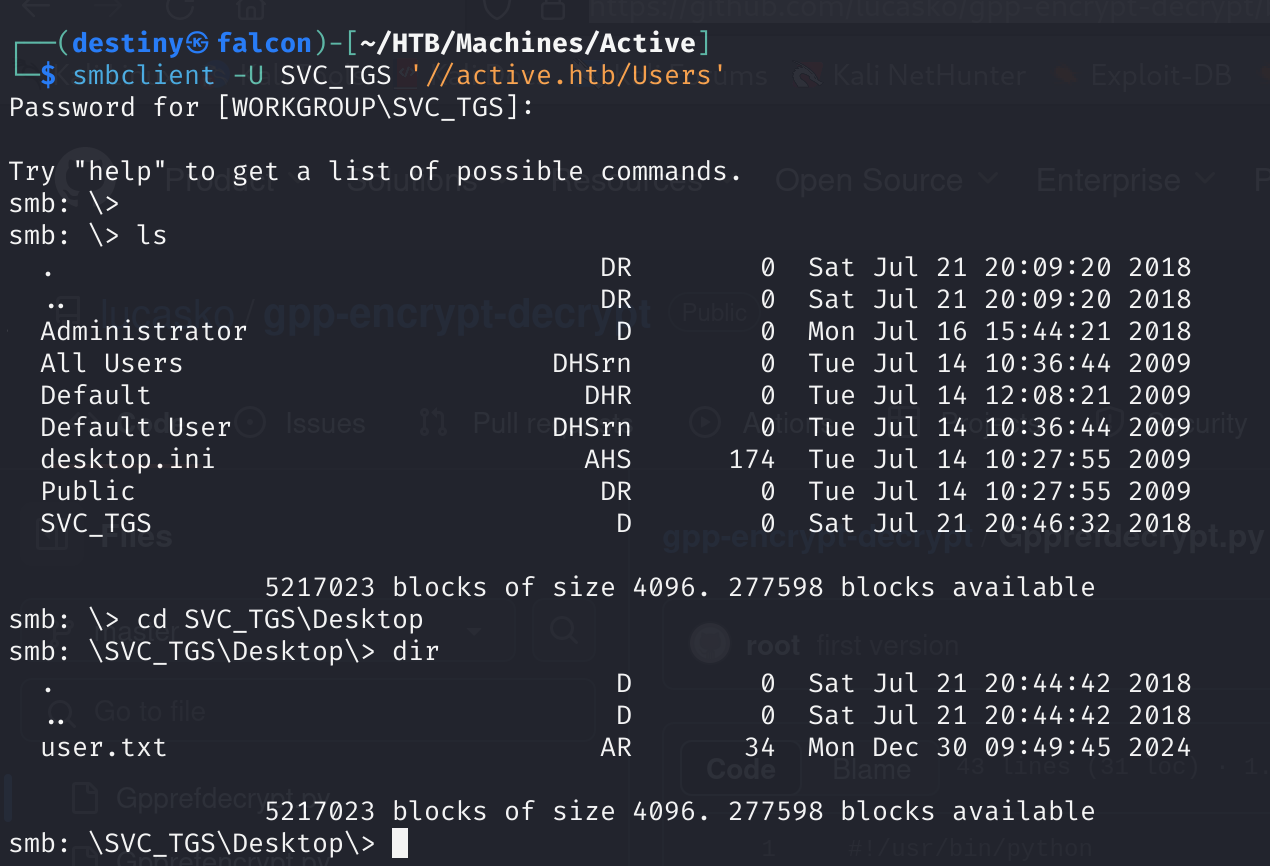1270x866 pixels.
Task: Click the faint Actions play icon
Action: [705, 424]
